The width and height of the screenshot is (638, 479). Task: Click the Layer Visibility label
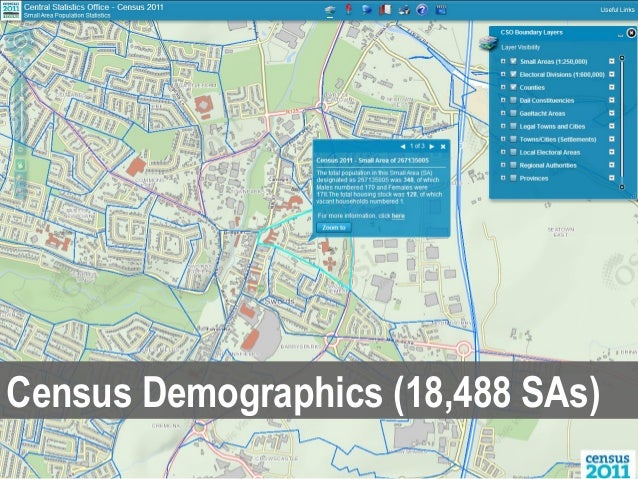(x=520, y=47)
